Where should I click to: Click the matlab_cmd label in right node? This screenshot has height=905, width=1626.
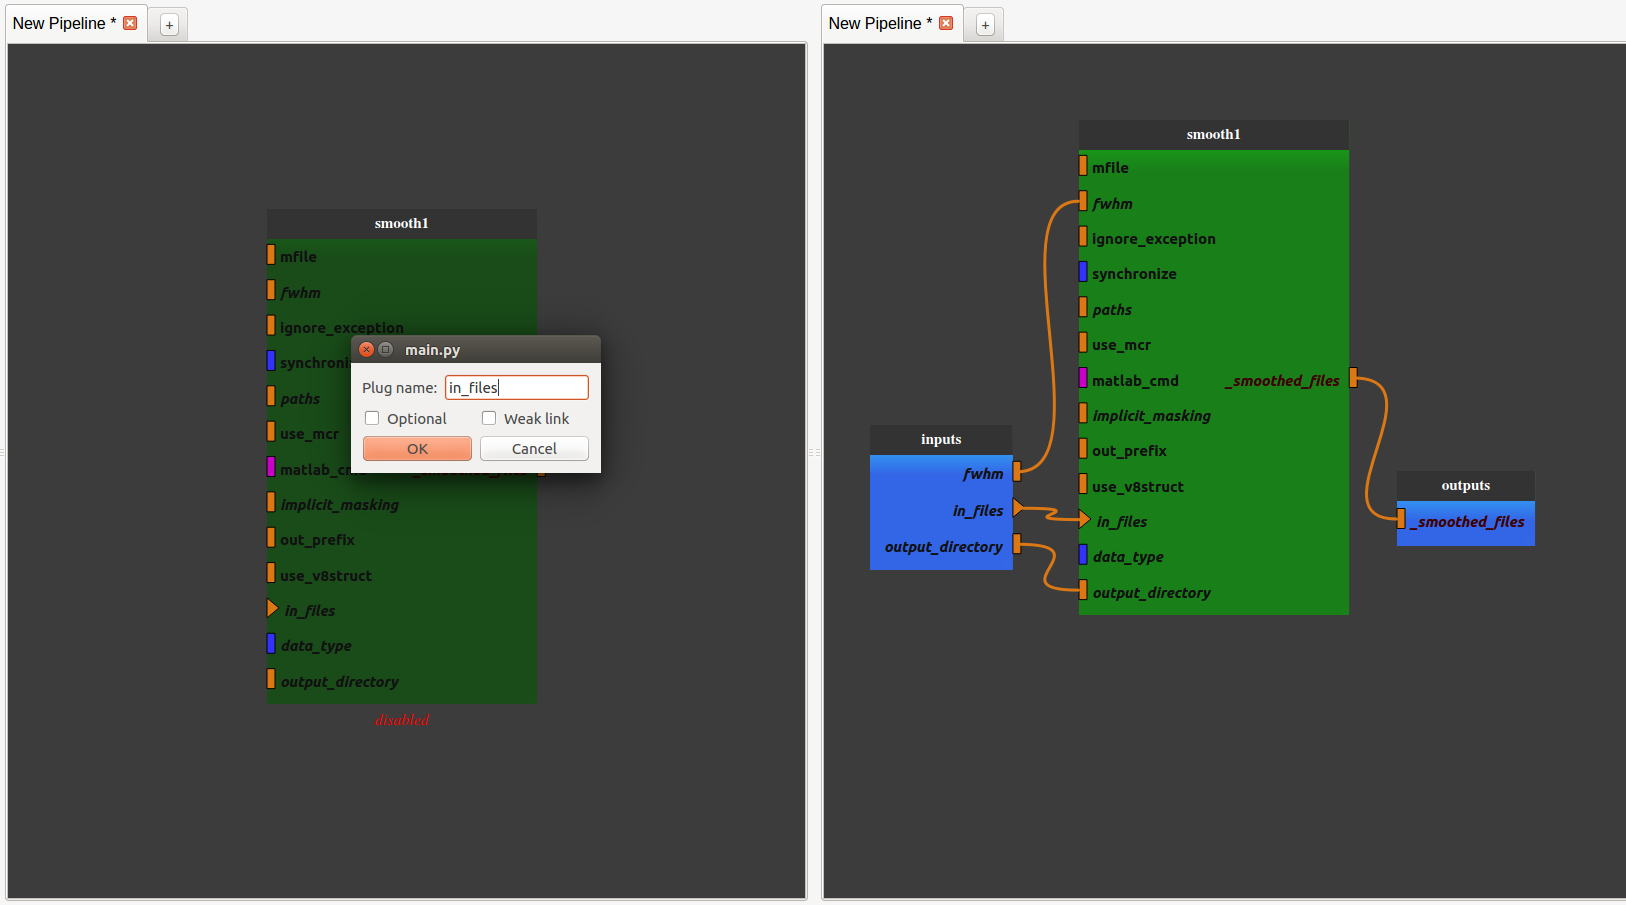tap(1135, 381)
